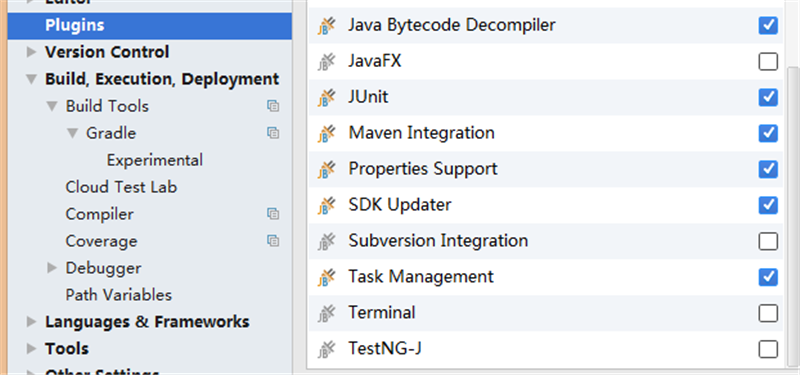This screenshot has width=800, height=375.
Task: Select the TestNG-J plugin name
Action: [x=385, y=349]
